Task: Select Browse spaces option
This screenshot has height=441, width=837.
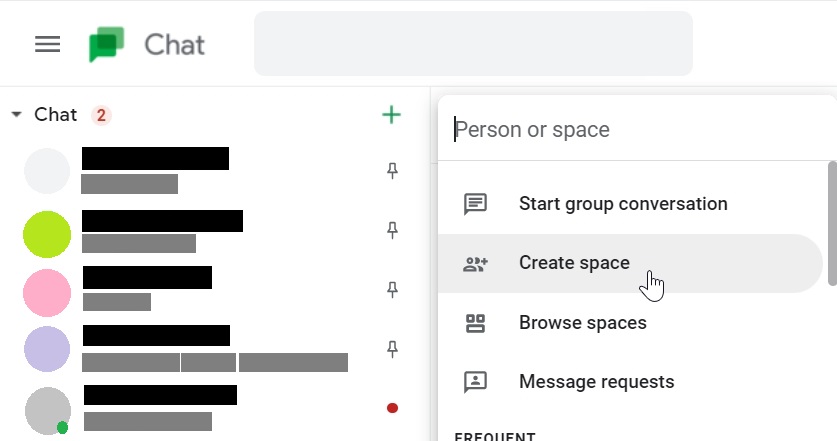Action: pos(582,323)
